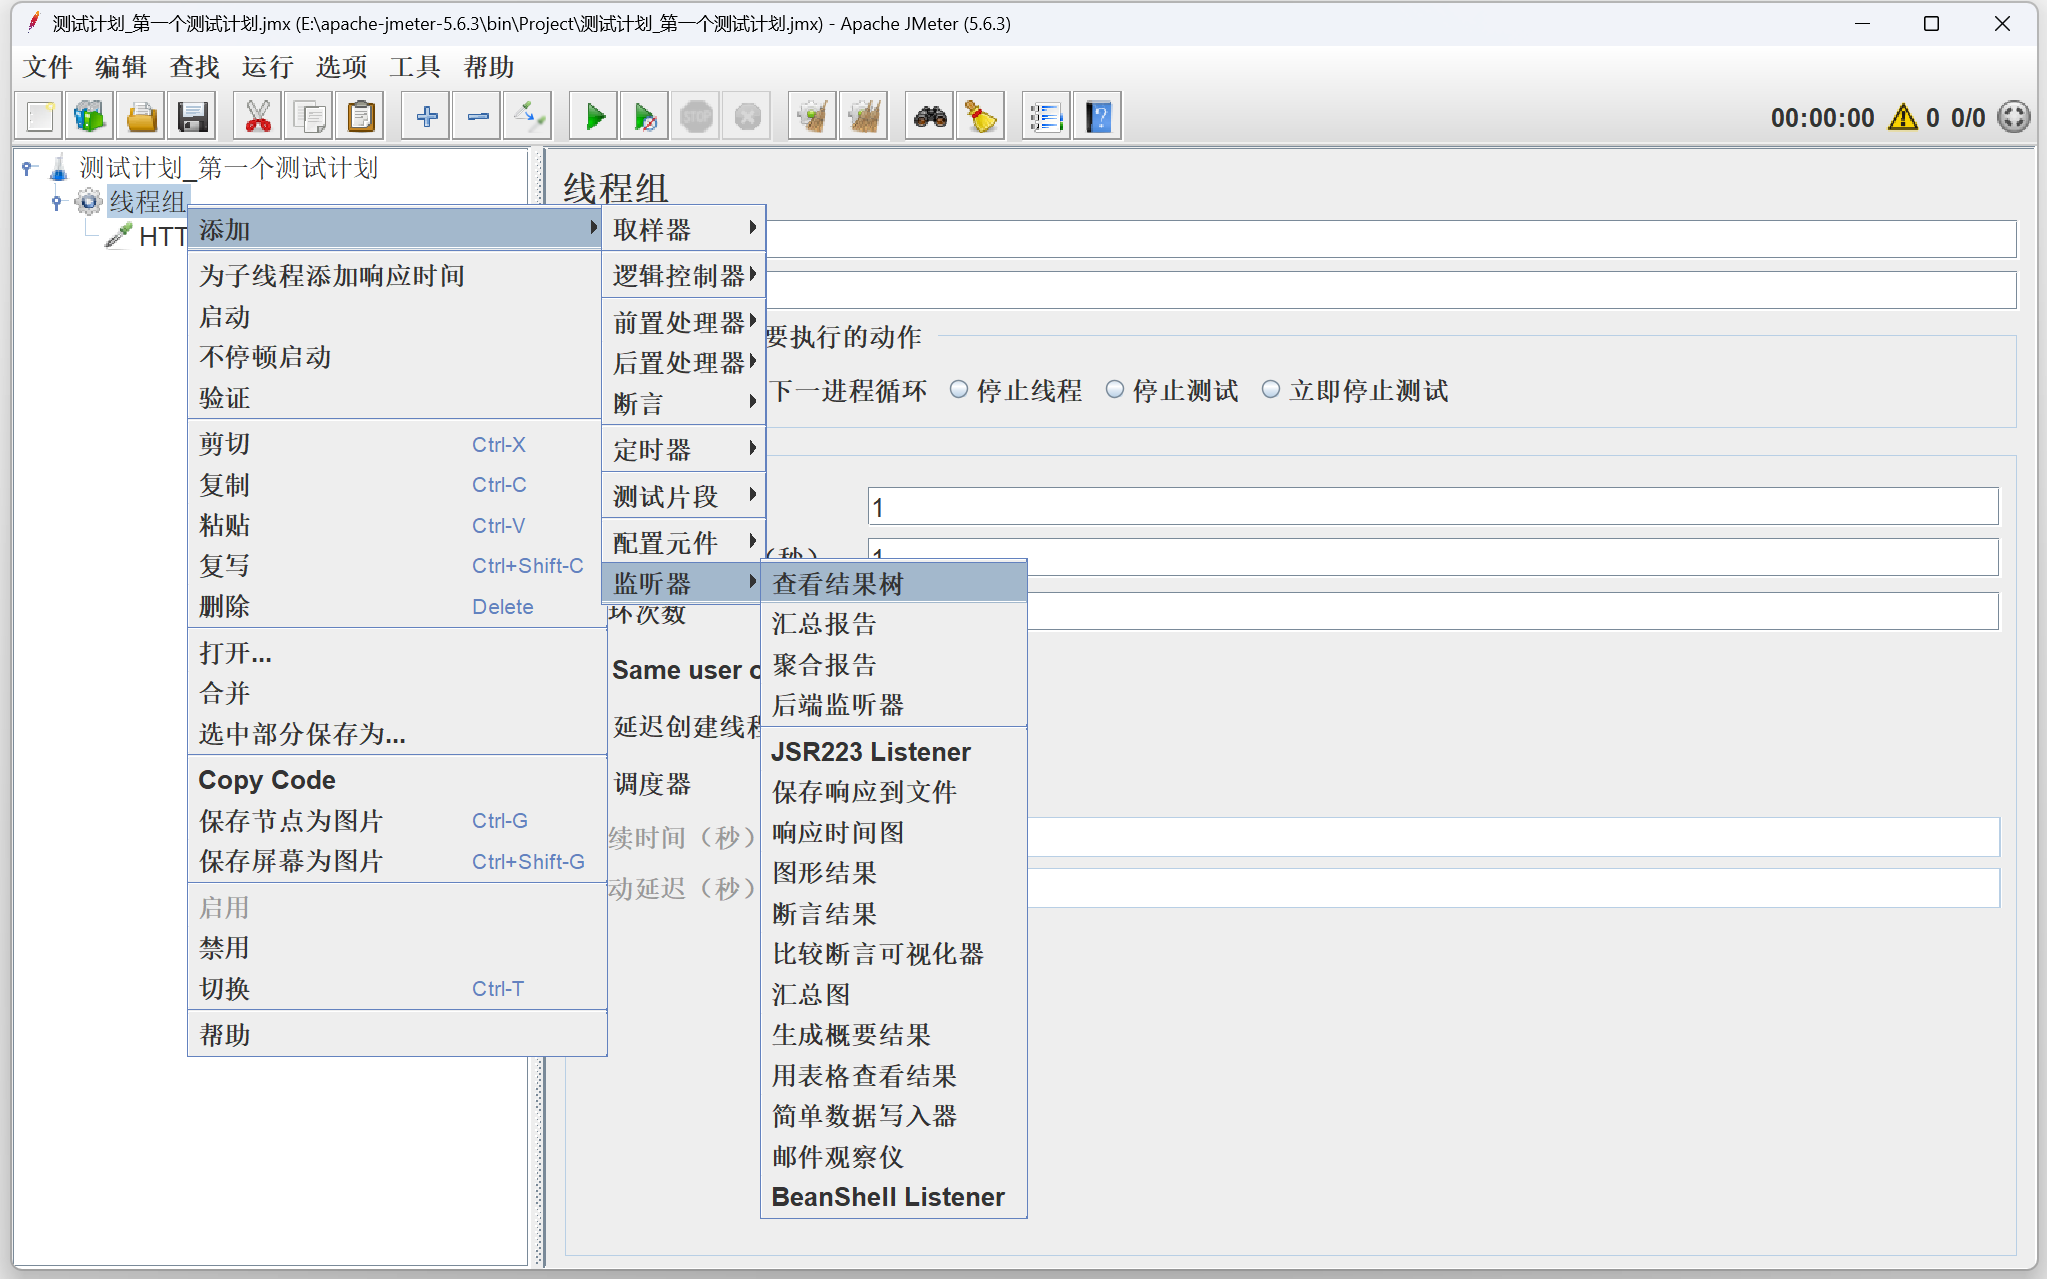This screenshot has height=1279, width=2047.
Task: Select the 停止测试 radio button
Action: coord(1114,390)
